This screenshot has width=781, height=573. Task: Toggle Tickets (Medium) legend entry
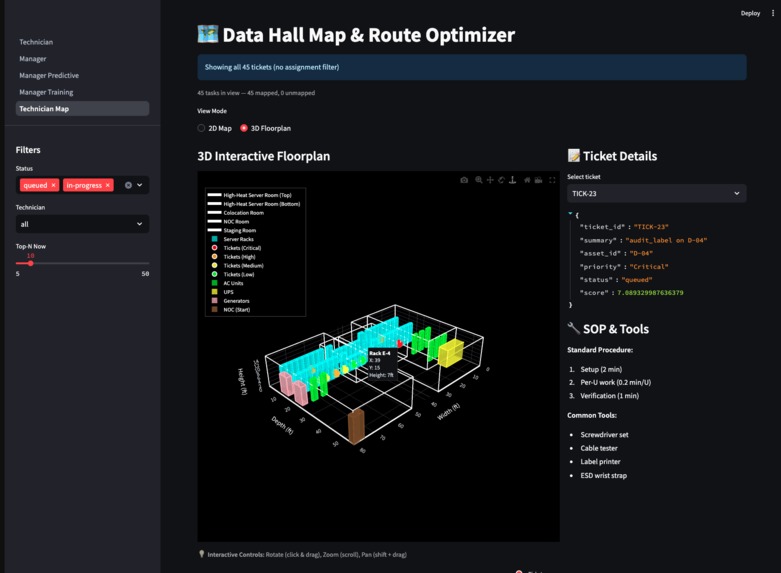pyautogui.click(x=236, y=266)
